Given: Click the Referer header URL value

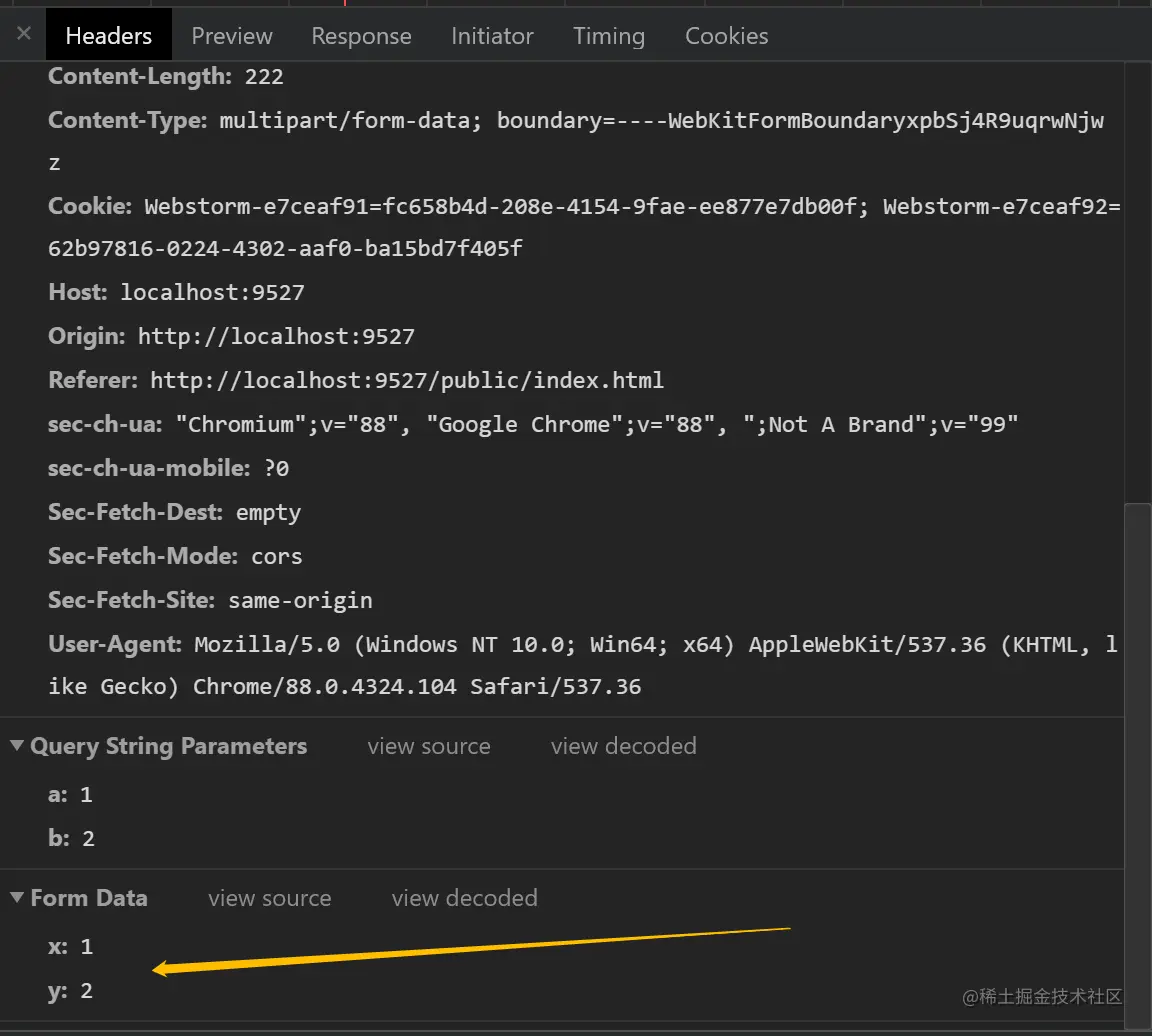Looking at the screenshot, I should coord(406,380).
